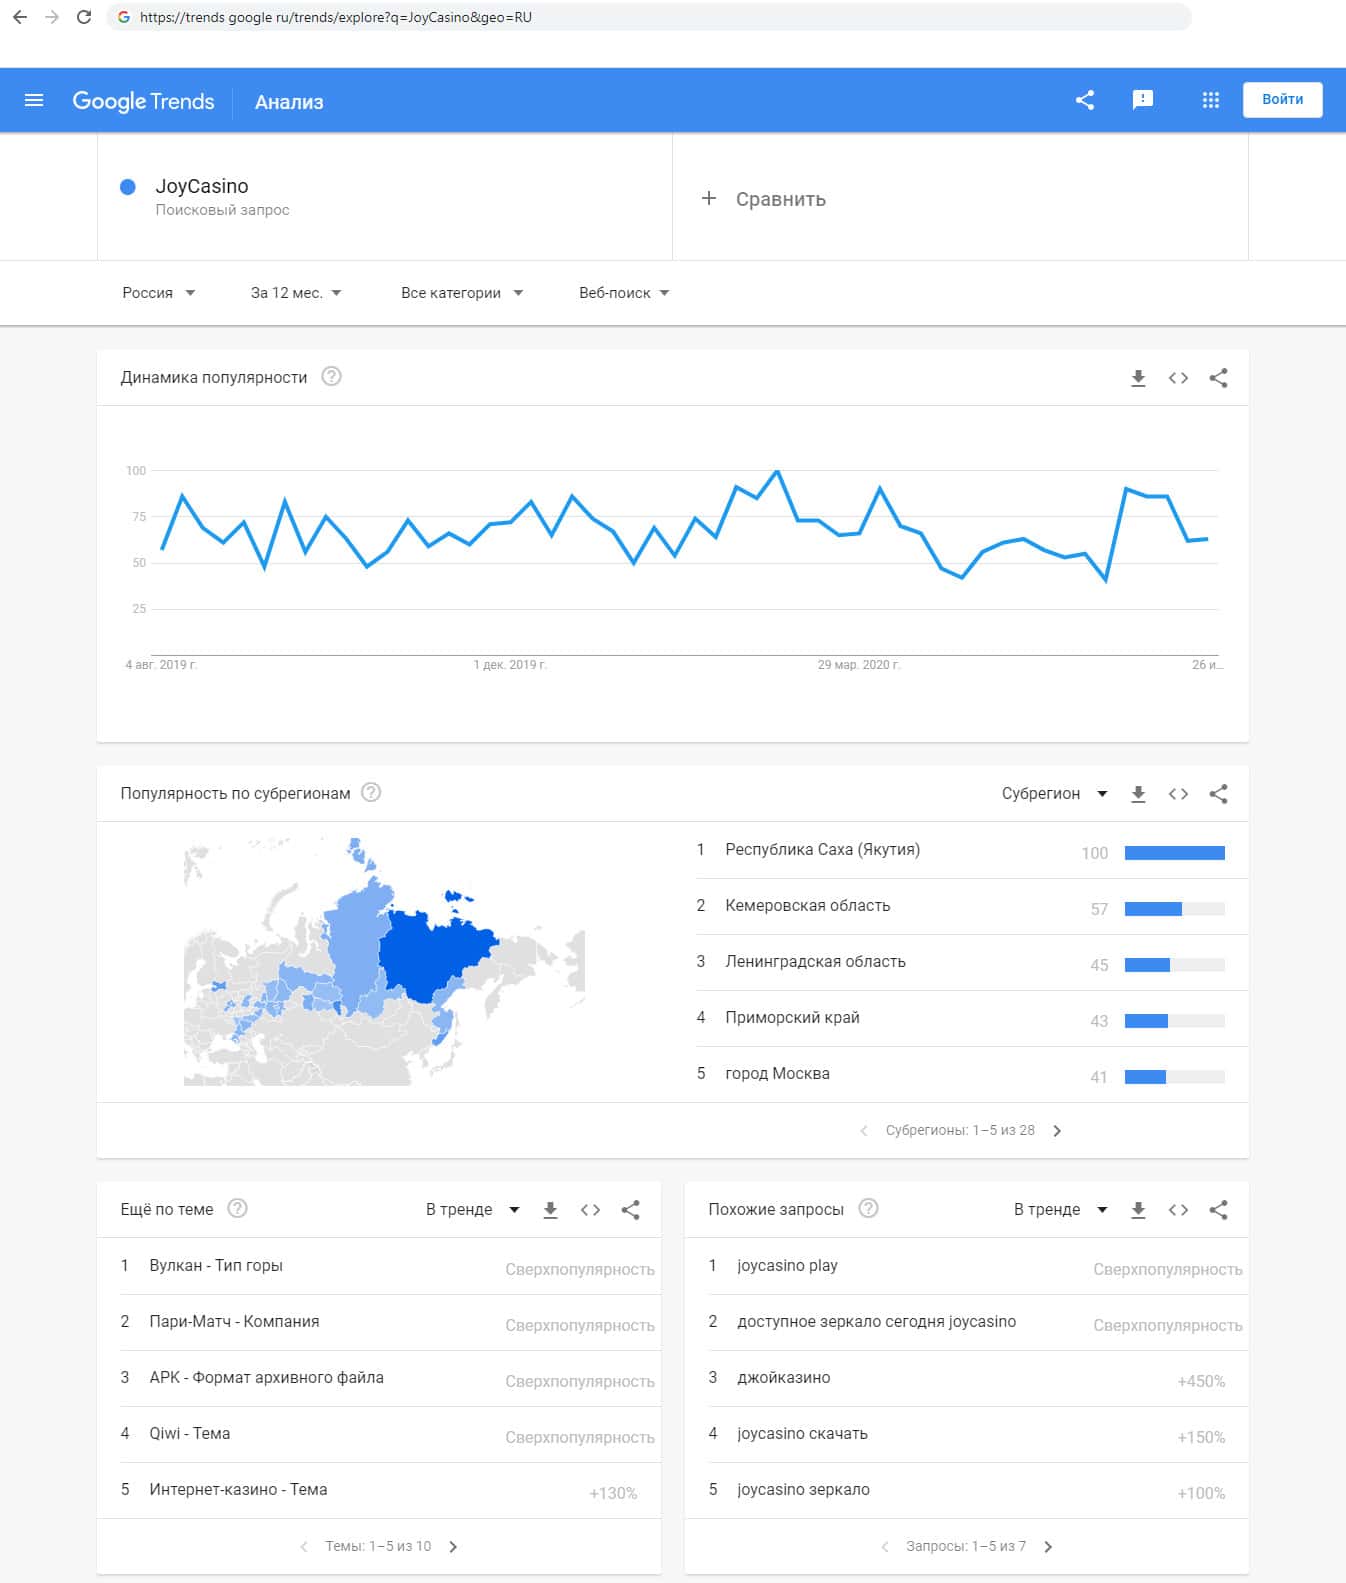Click the header share icon
Image resolution: width=1346 pixels, height=1583 pixels.
1085,100
